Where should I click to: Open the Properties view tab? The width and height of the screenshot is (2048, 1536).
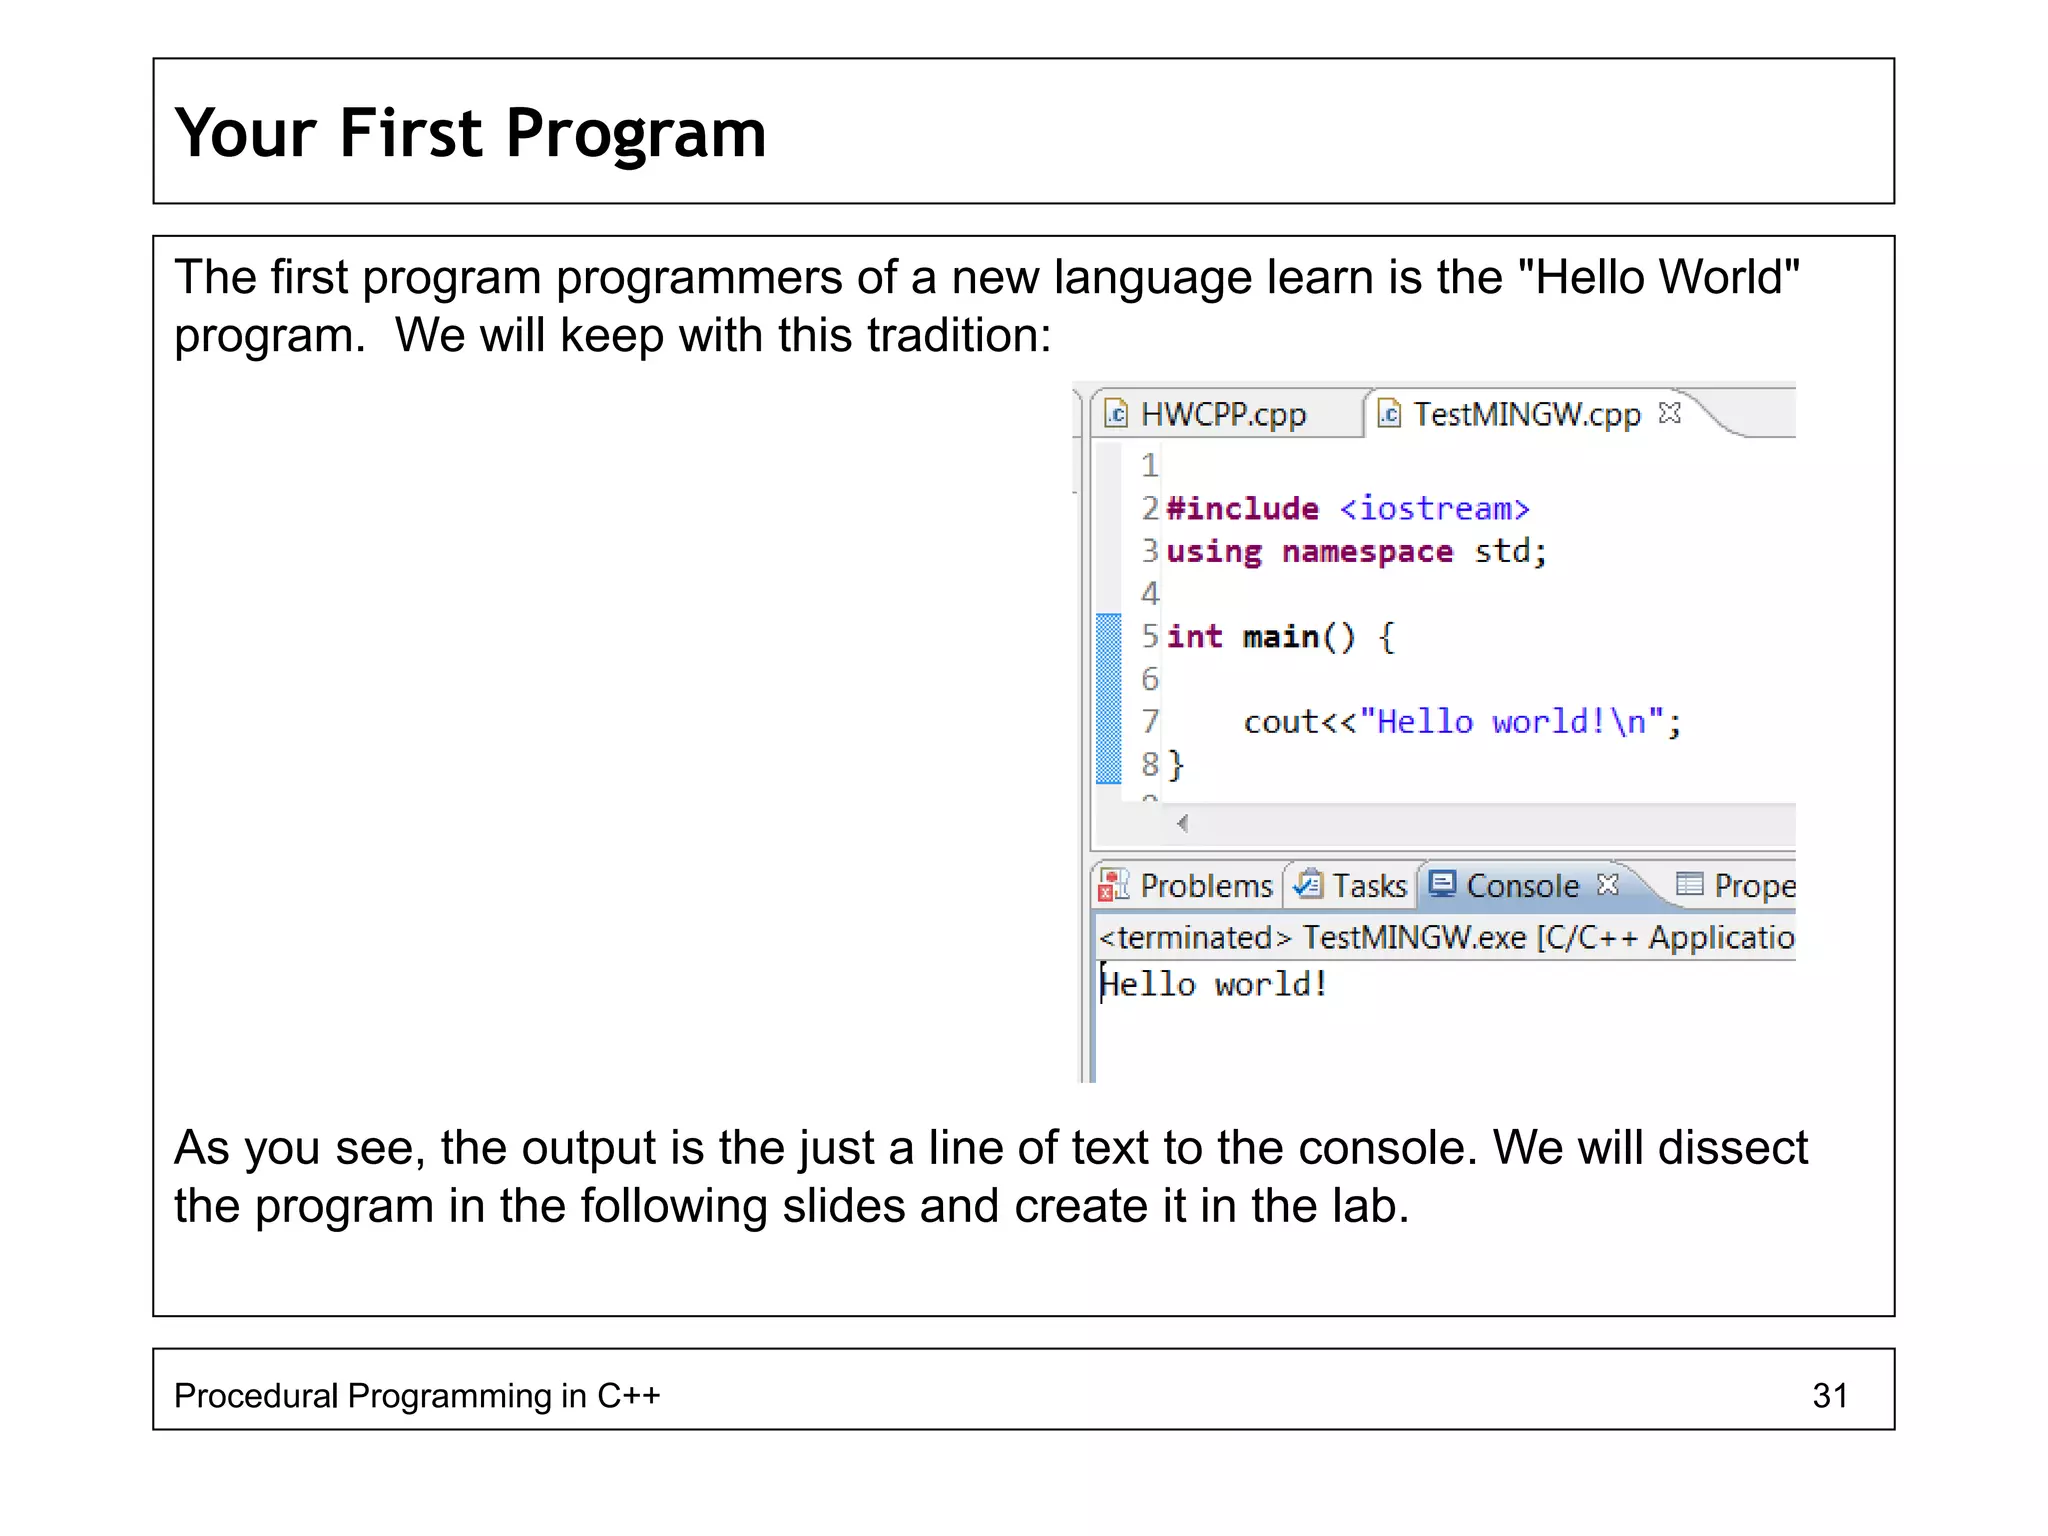click(1736, 885)
